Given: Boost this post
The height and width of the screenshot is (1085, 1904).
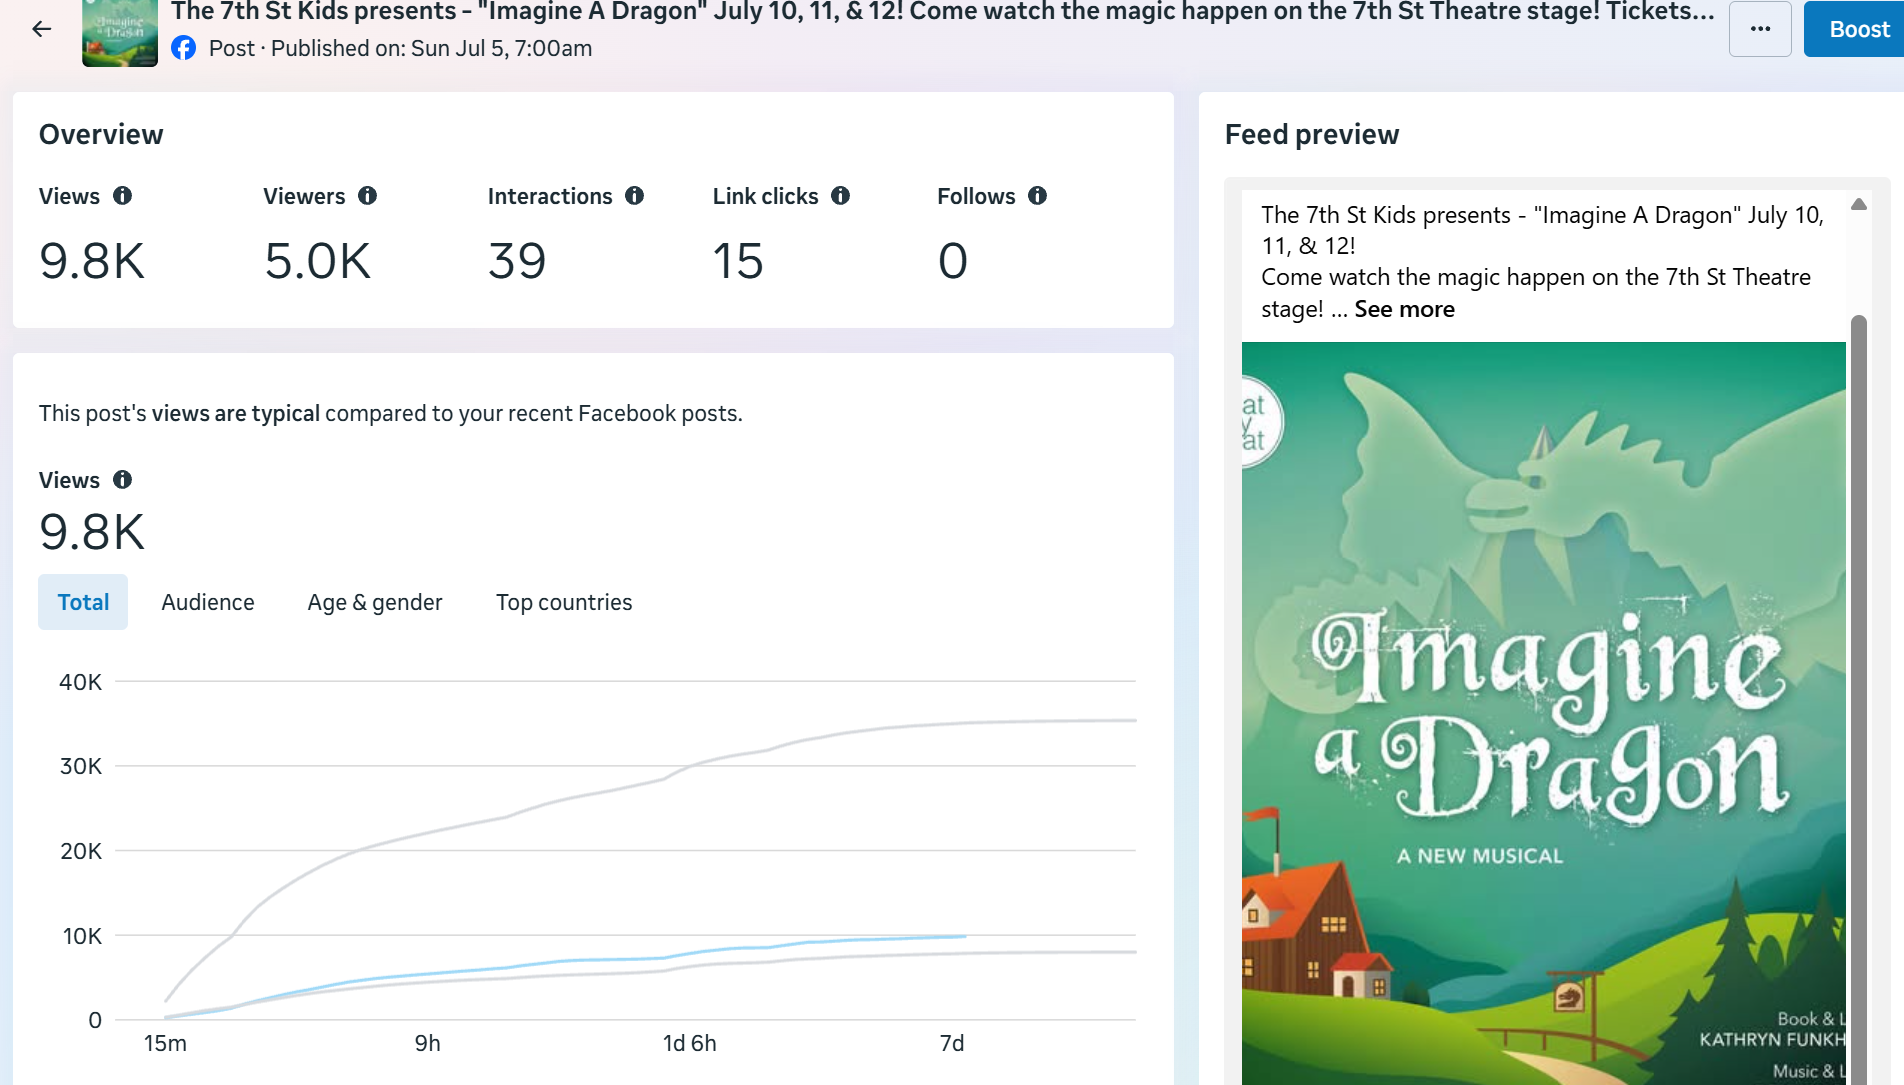Looking at the screenshot, I should [x=1854, y=29].
